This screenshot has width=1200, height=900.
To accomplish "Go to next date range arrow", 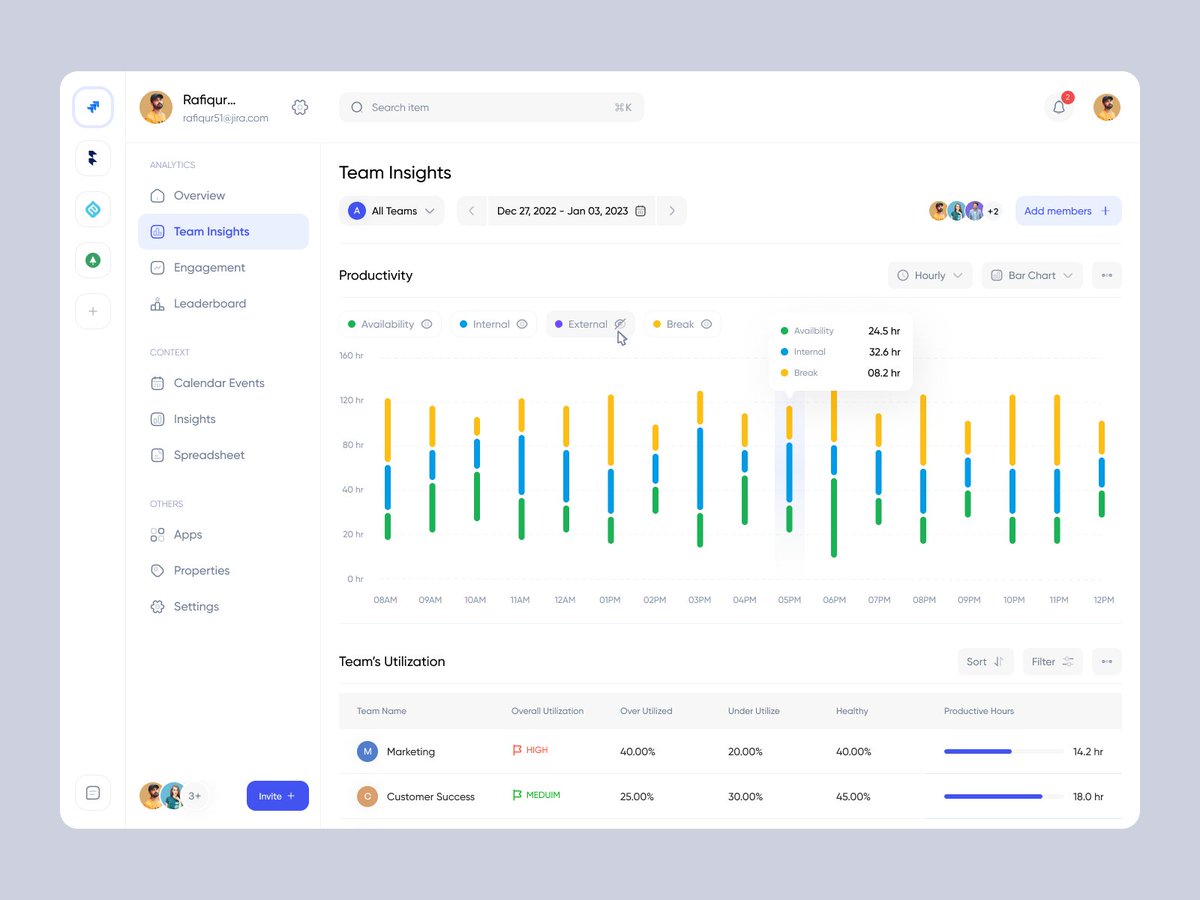I will click(x=672, y=211).
